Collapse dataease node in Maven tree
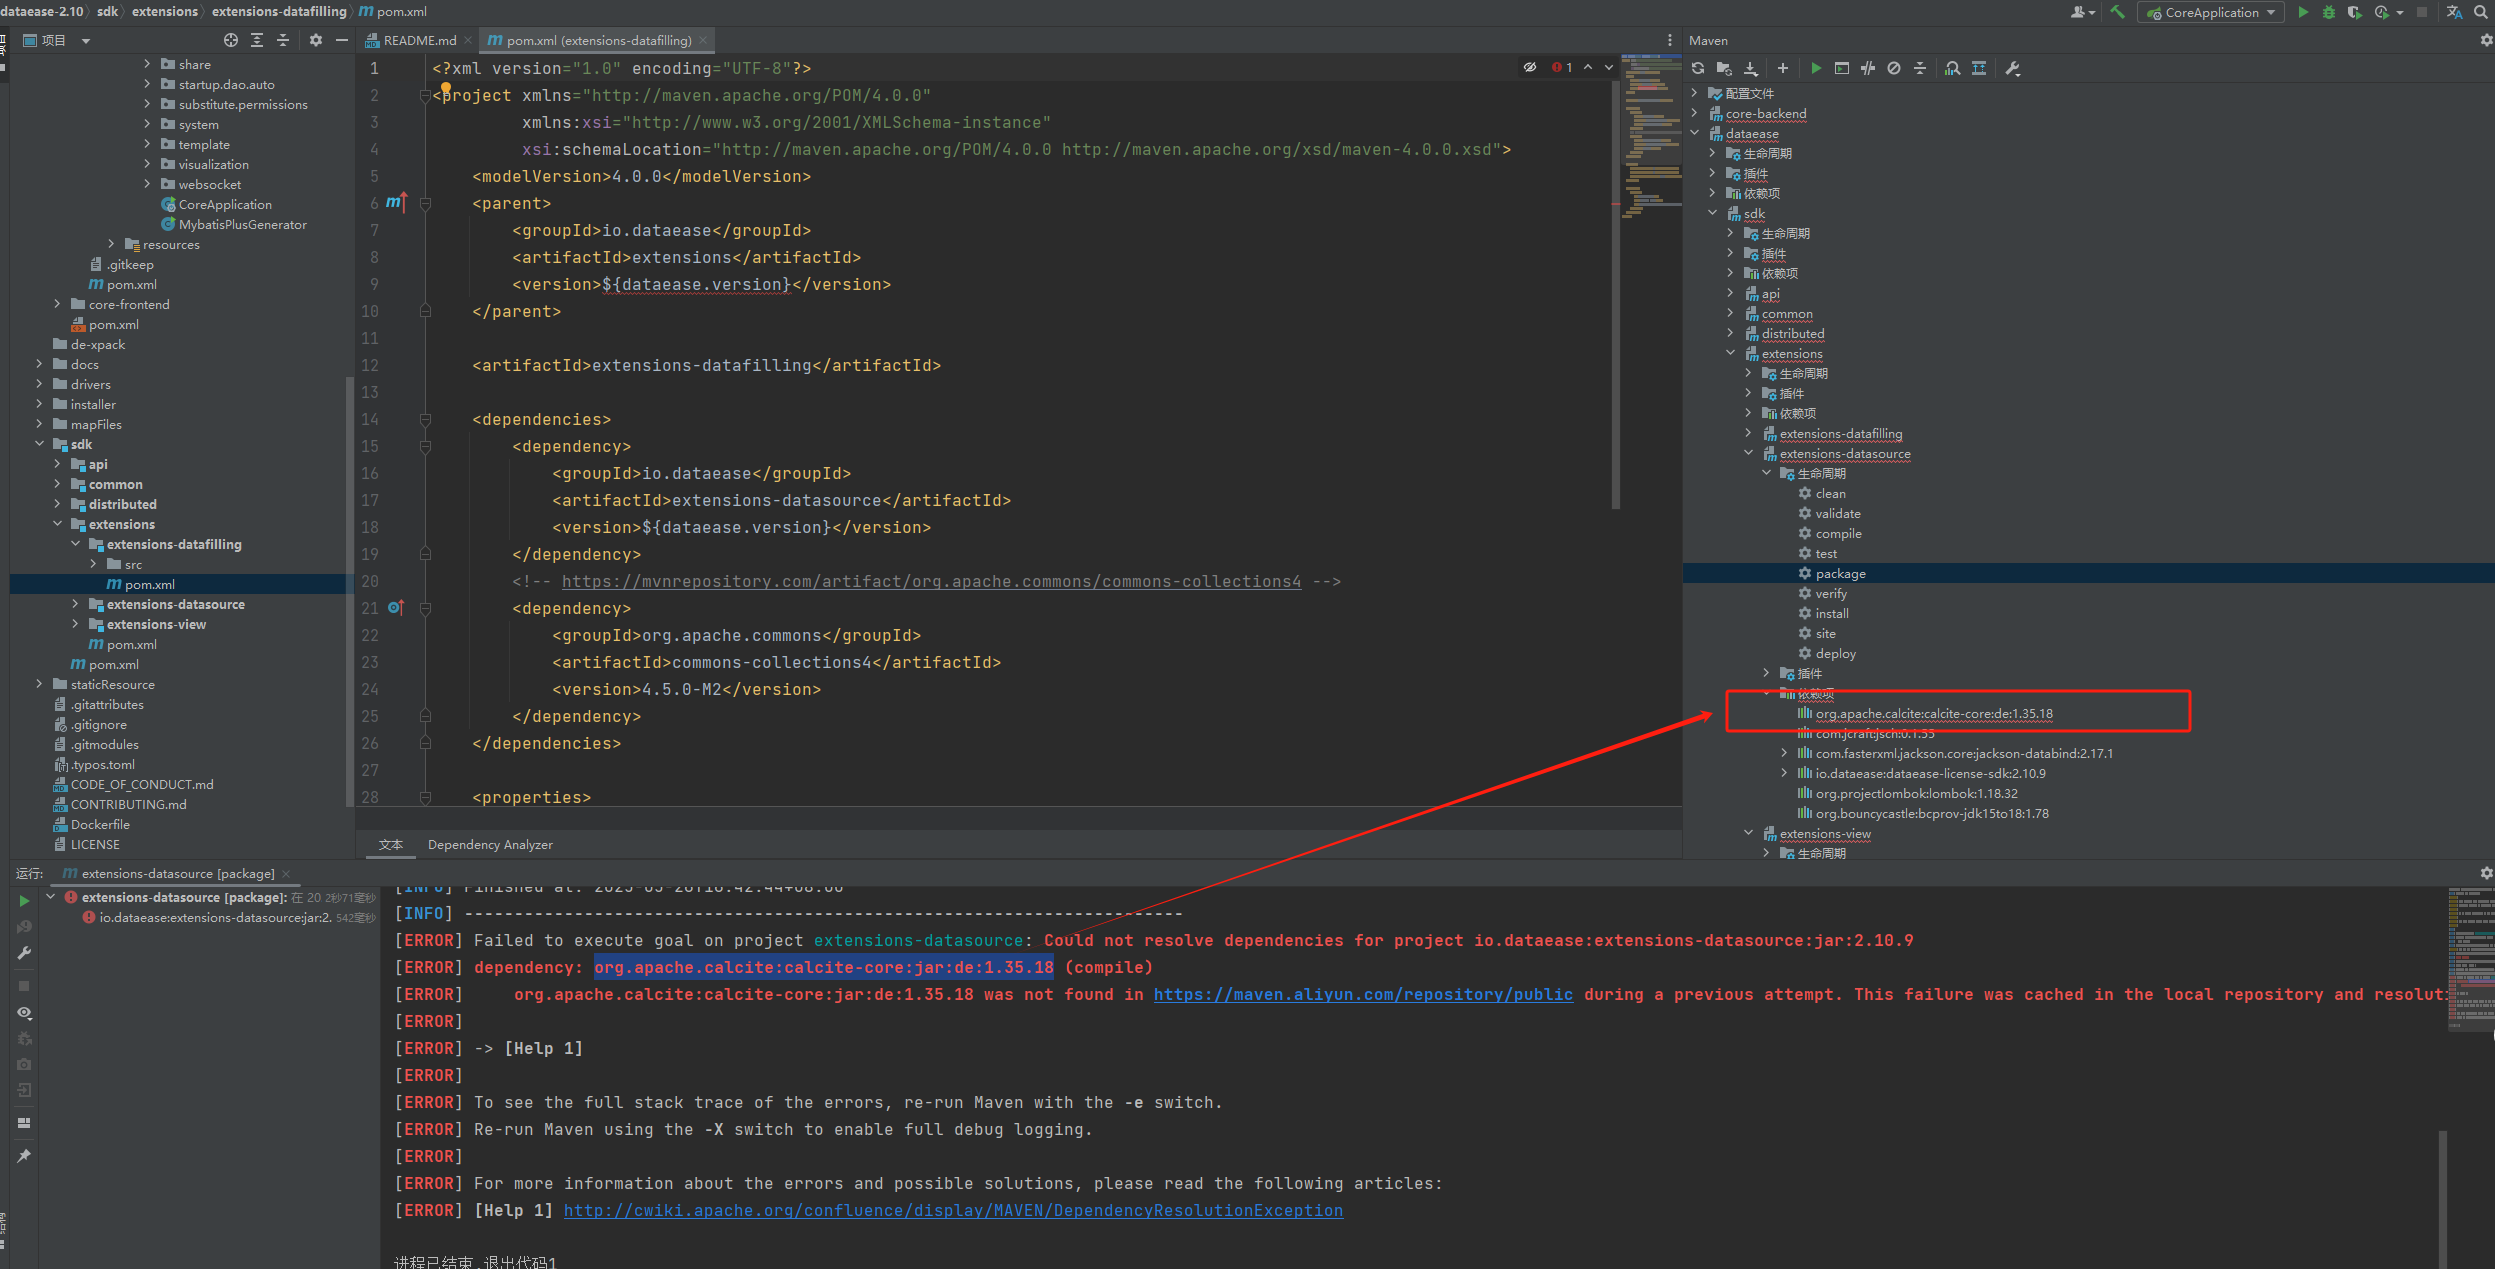The width and height of the screenshot is (2495, 1269). coord(1695,133)
